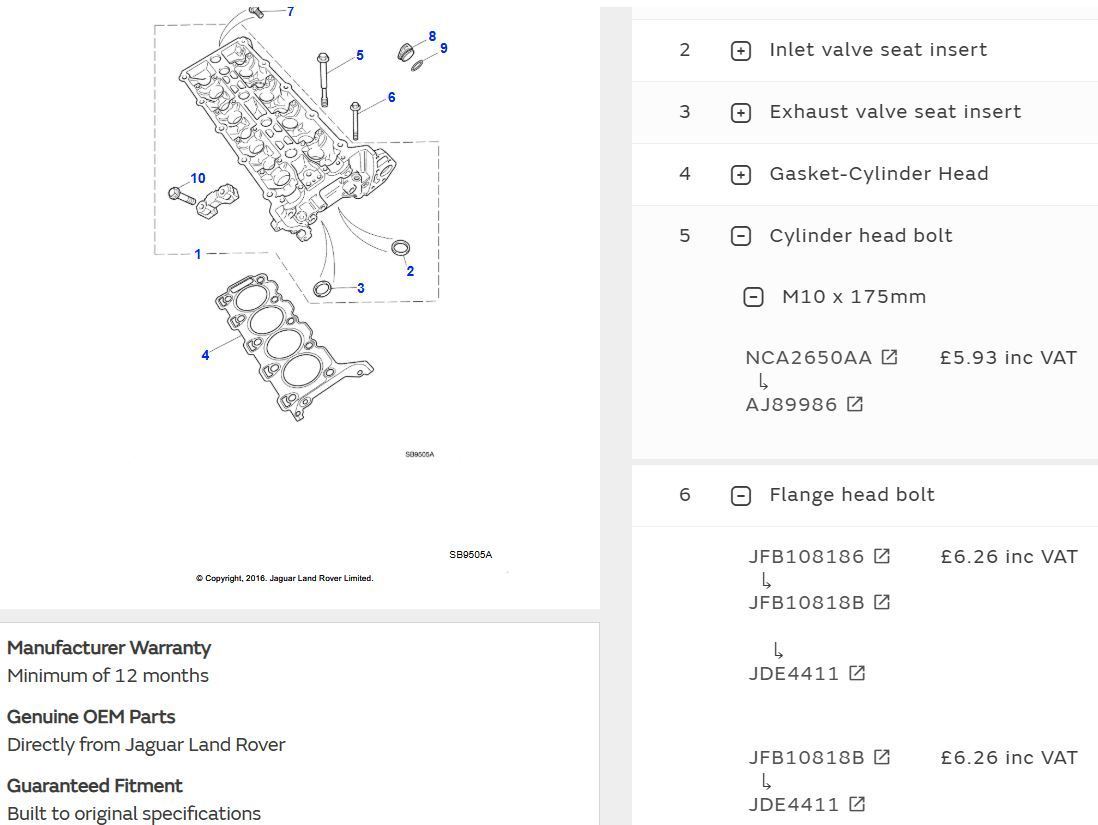1098x825 pixels.
Task: Open external link icon beside priced JFB10818B
Action: 882,757
